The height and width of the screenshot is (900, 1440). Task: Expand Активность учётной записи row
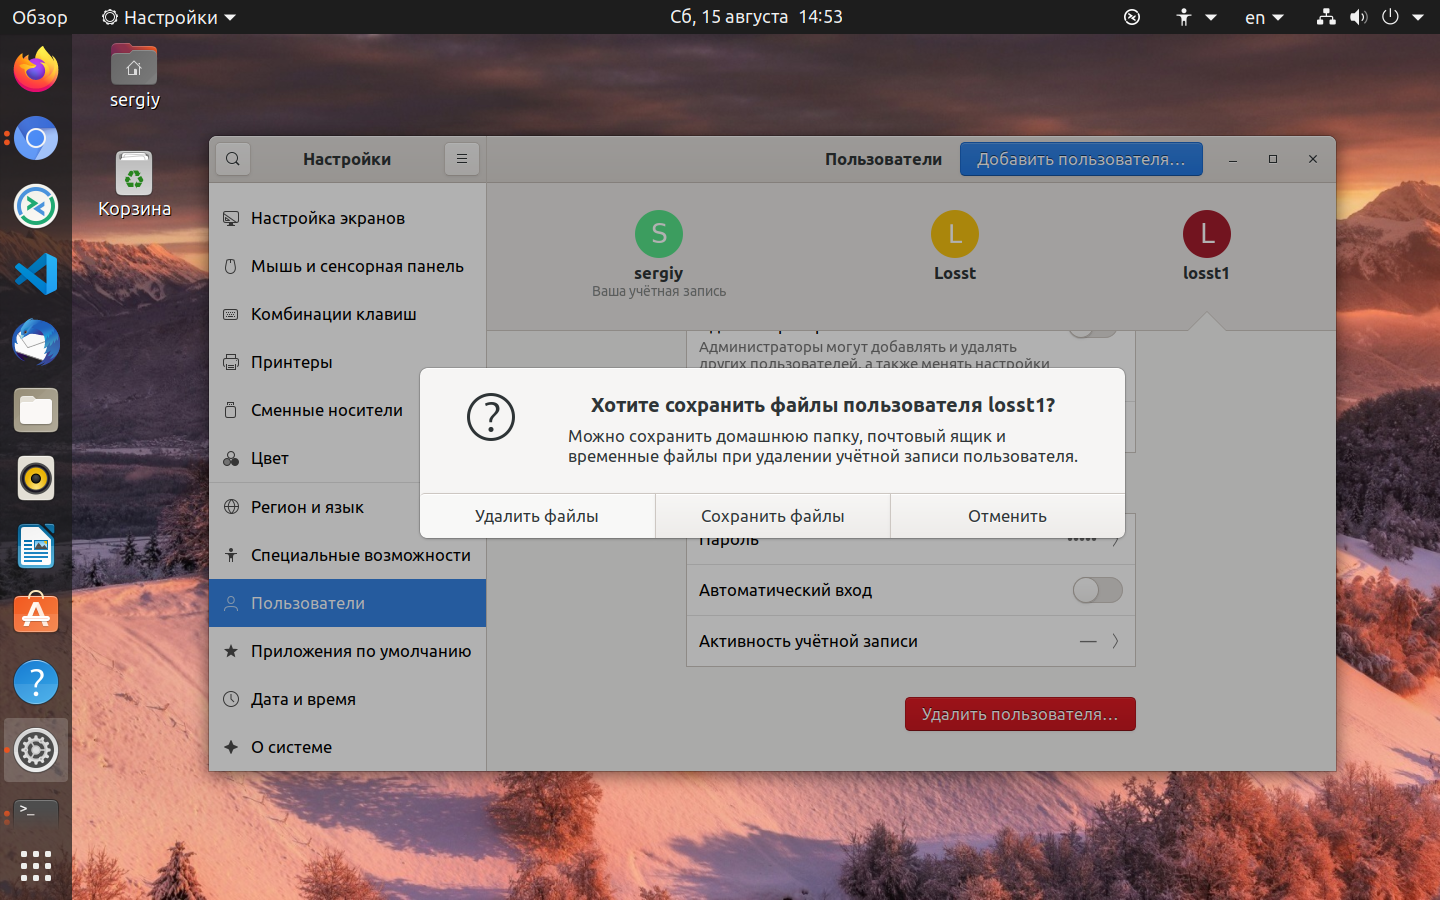[911, 641]
